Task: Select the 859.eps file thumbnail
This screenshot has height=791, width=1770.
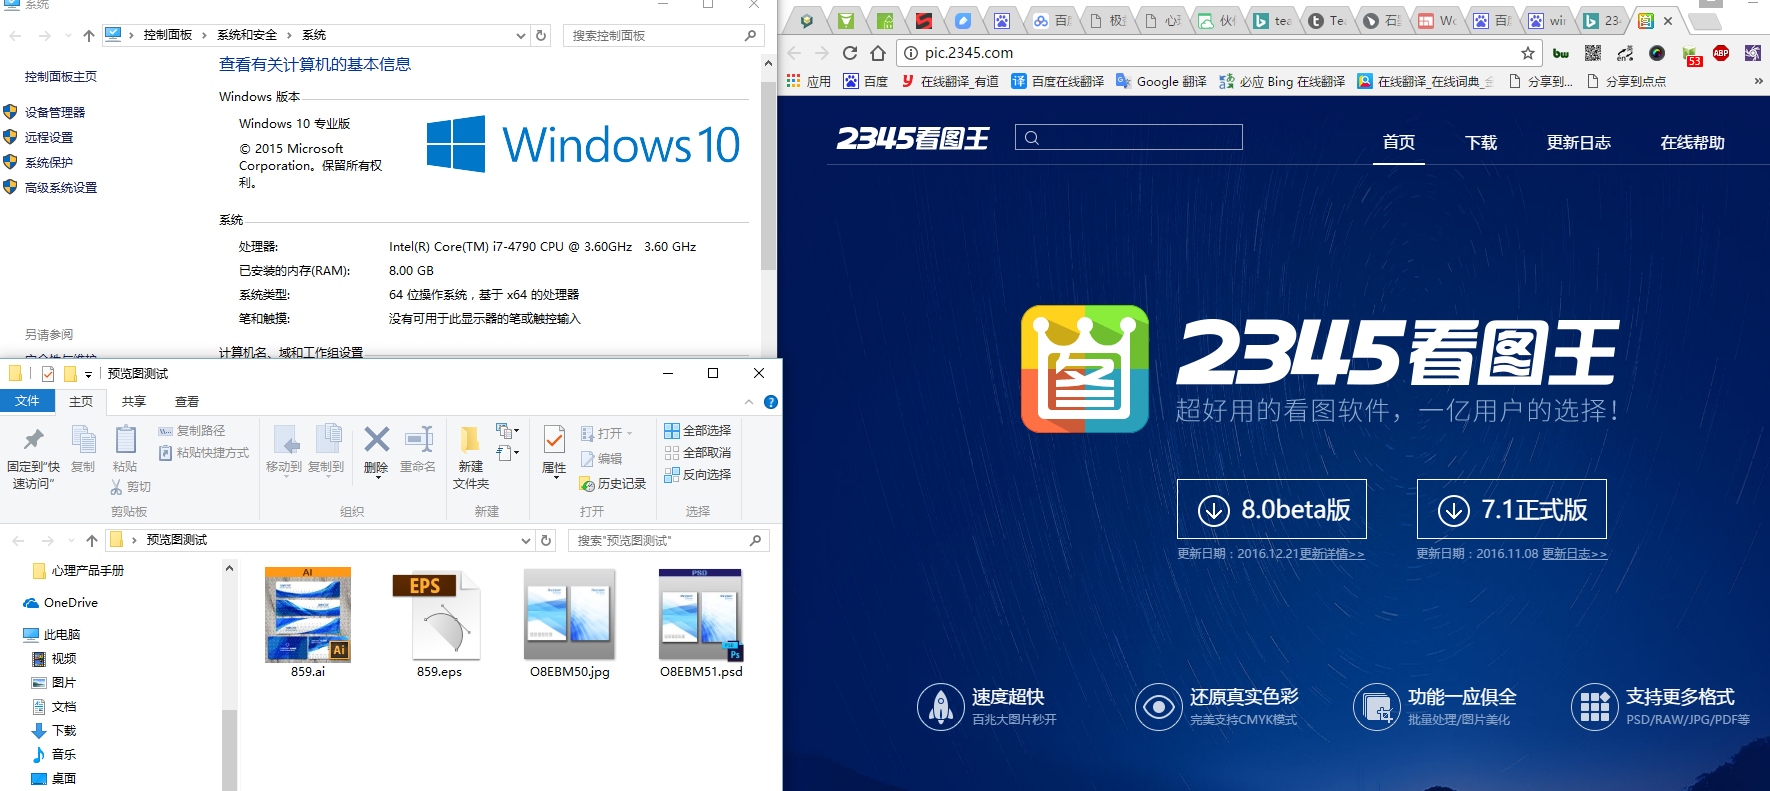Action: [x=439, y=615]
